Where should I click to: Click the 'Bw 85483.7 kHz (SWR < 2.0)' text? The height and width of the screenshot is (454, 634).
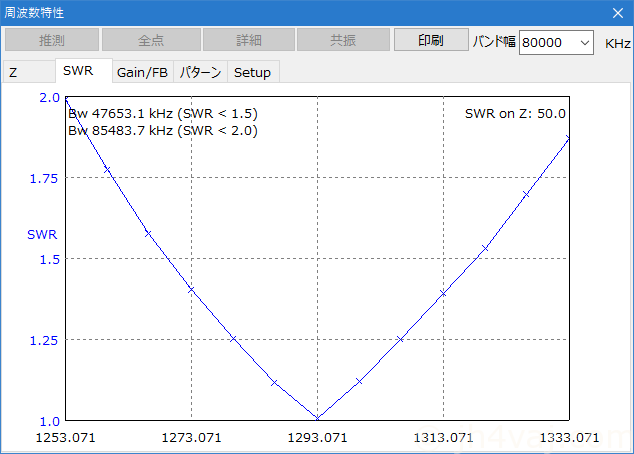[163, 131]
